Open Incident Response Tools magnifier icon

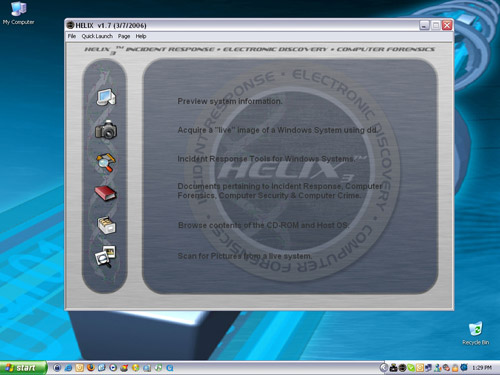click(106, 162)
